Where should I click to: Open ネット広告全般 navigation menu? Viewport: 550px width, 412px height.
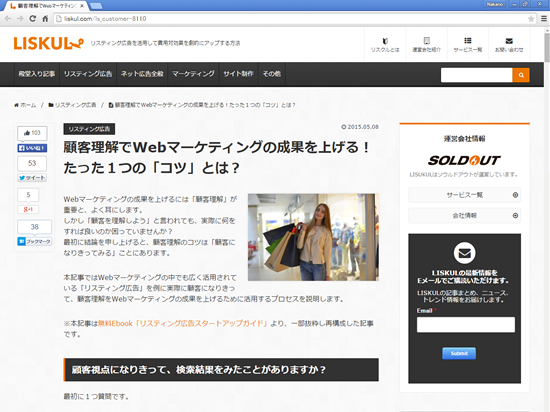coord(142,74)
